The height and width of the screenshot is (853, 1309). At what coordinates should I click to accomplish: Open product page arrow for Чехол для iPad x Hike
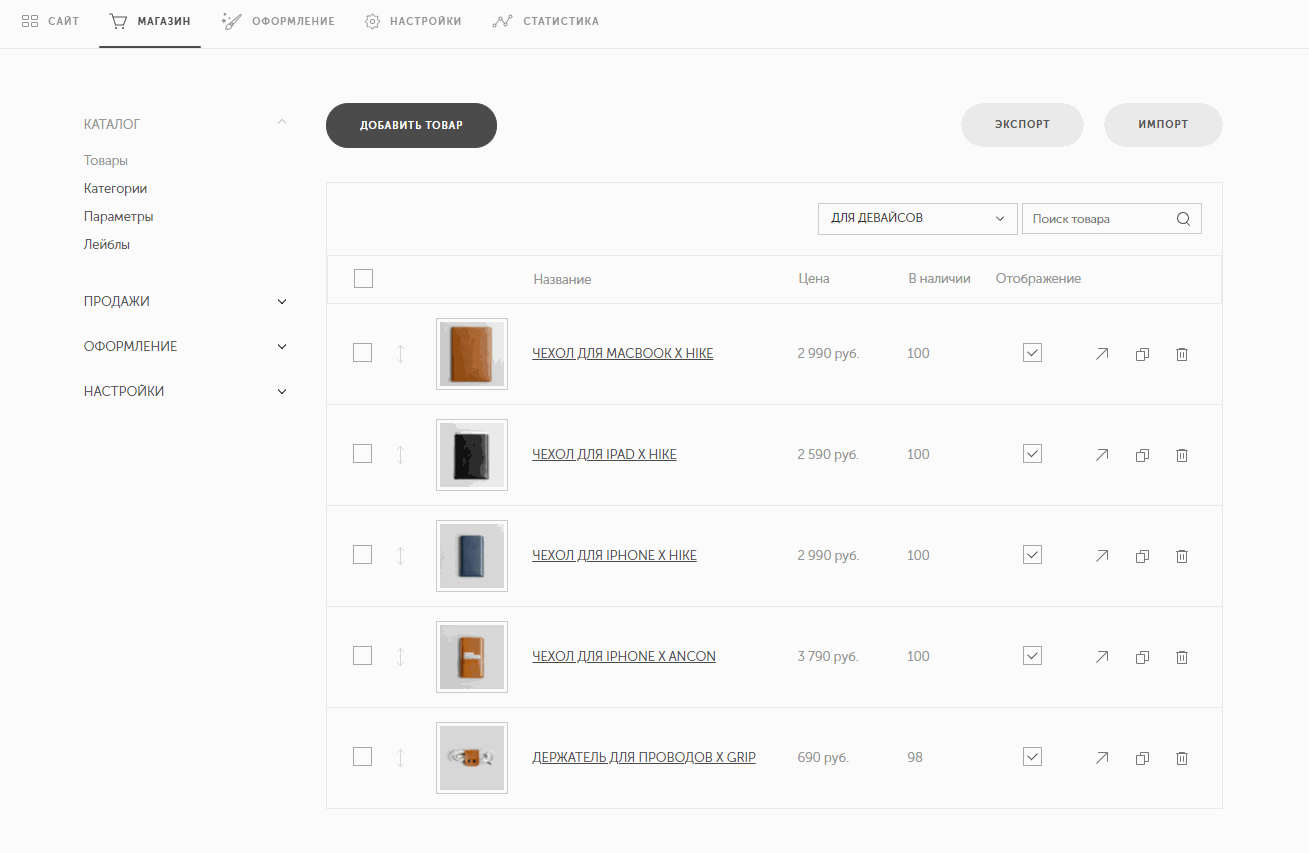tap(1102, 455)
